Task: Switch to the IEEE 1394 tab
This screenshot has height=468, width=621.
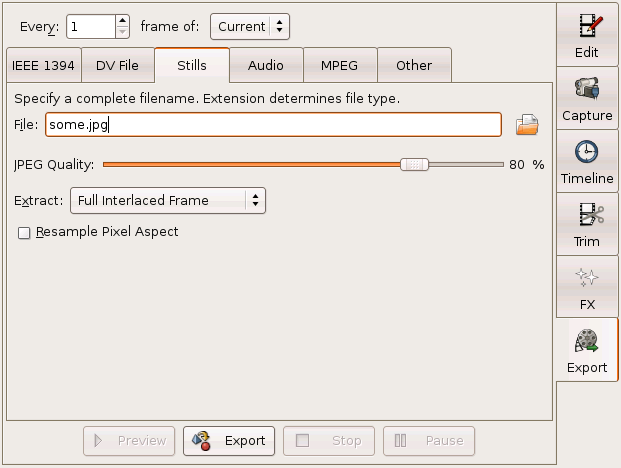Action: tap(43, 66)
